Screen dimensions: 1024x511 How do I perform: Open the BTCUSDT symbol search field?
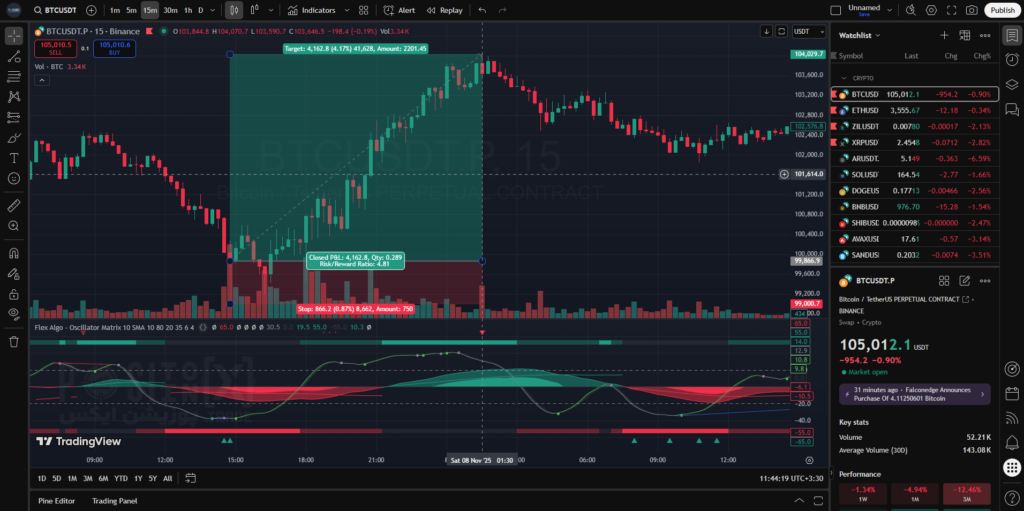[56, 10]
